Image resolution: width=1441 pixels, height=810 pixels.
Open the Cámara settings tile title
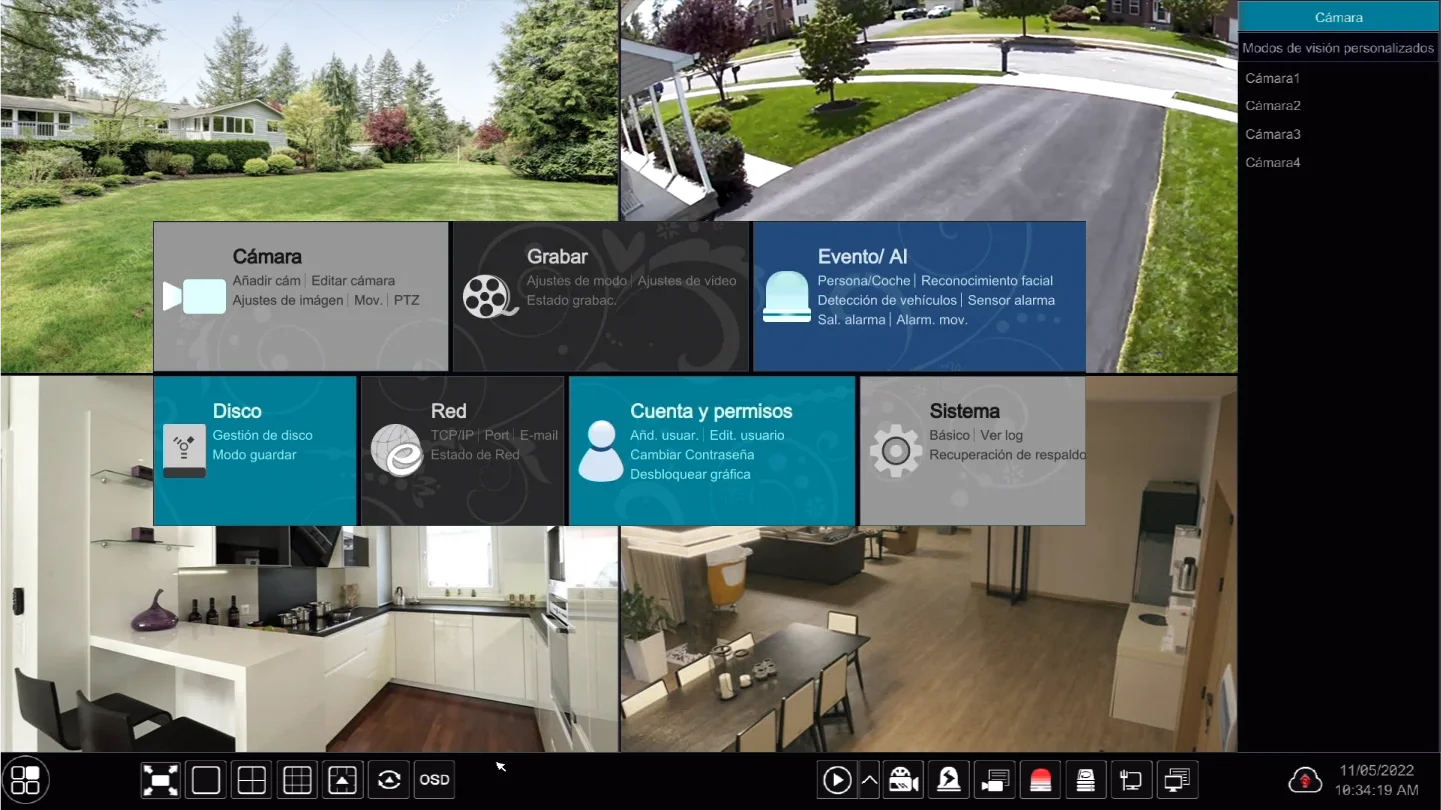(x=267, y=257)
